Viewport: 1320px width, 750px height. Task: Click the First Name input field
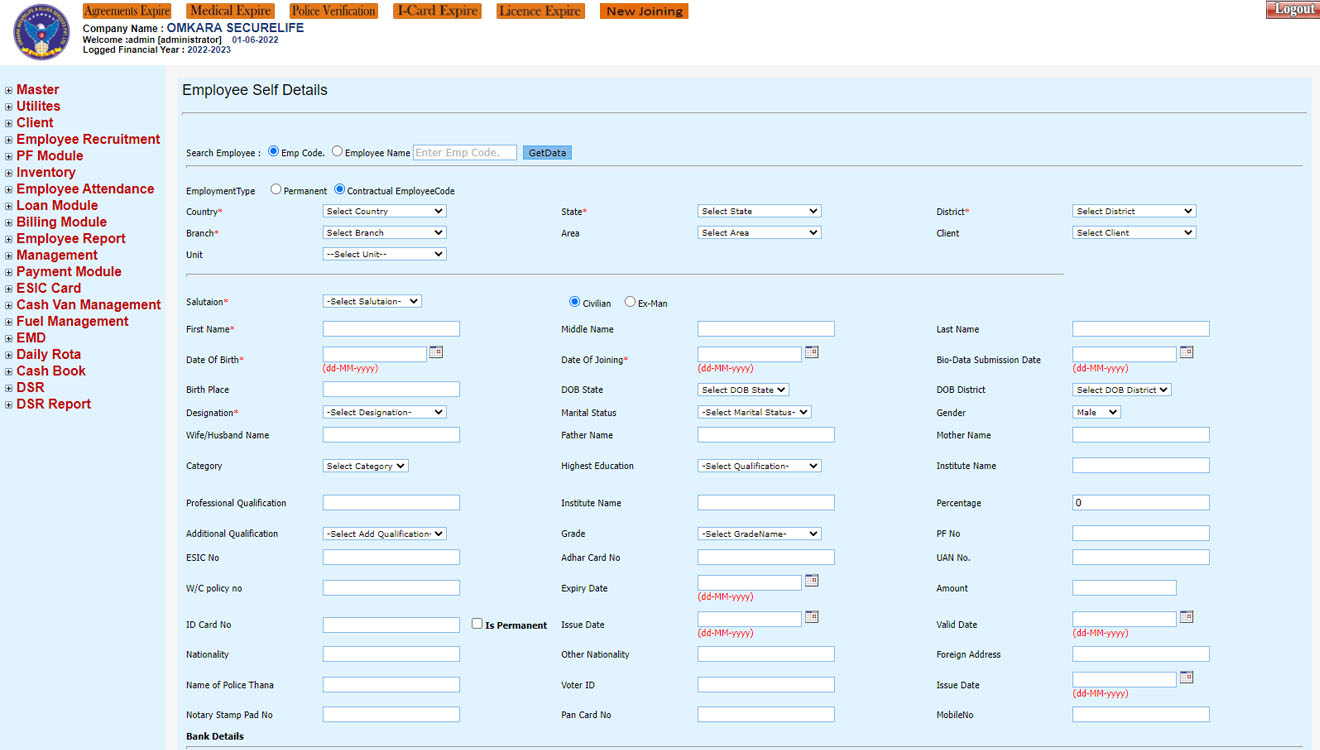pos(391,329)
